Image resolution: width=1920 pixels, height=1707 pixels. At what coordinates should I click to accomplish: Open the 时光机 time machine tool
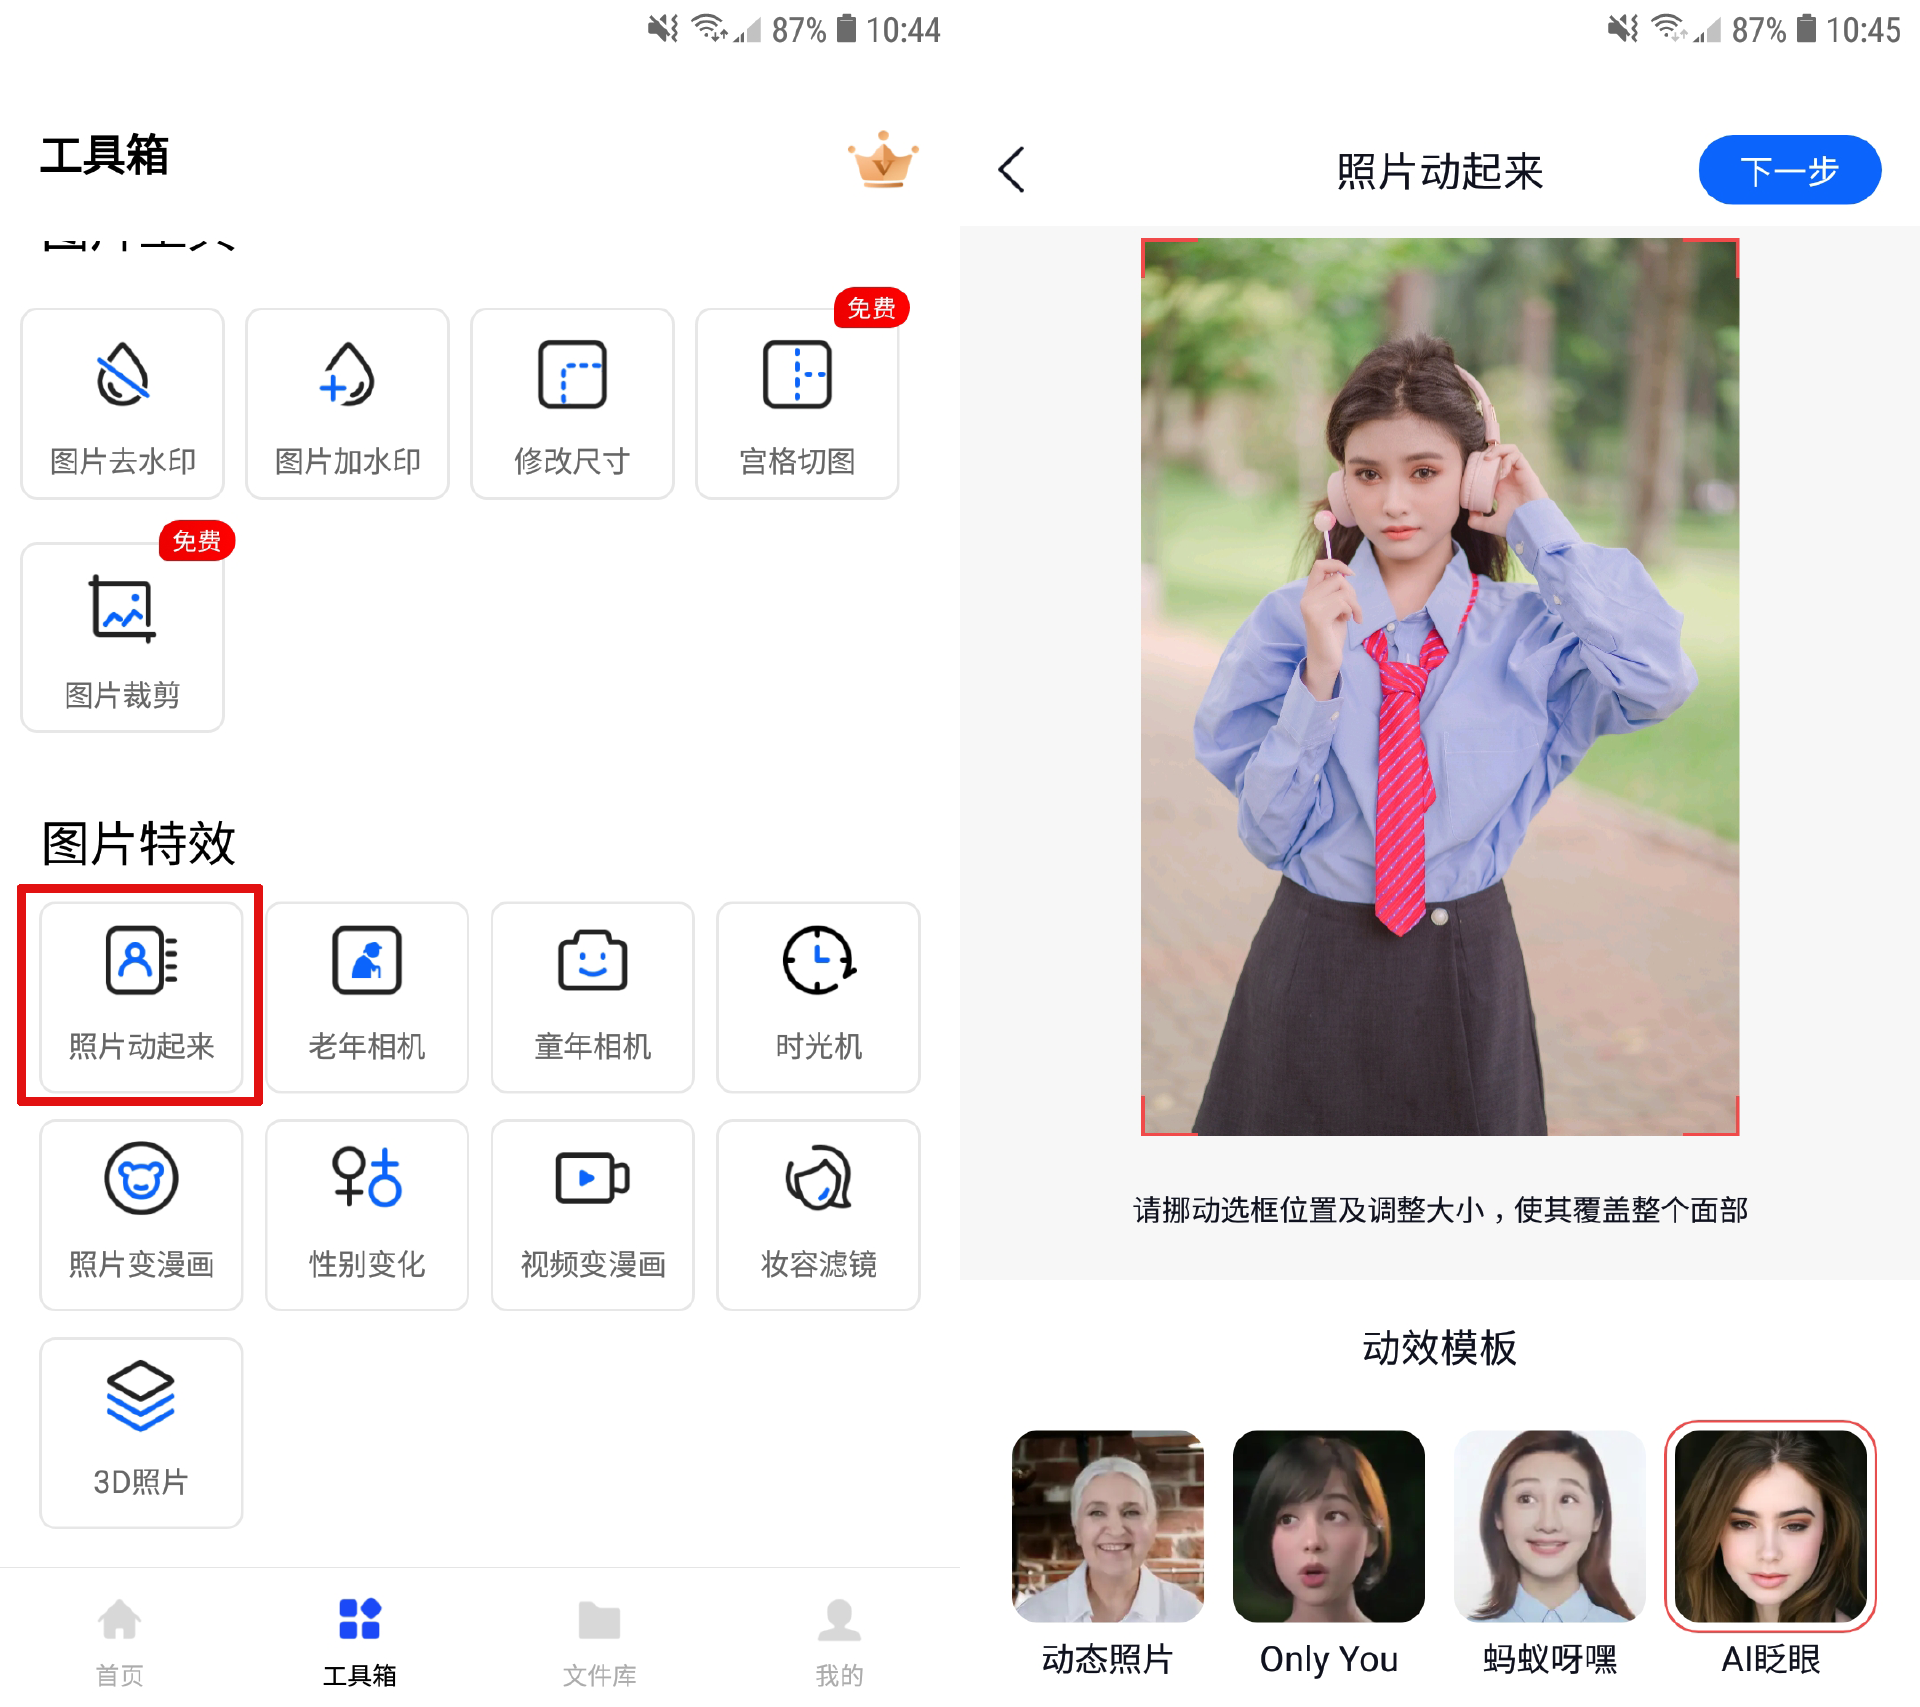click(x=818, y=997)
